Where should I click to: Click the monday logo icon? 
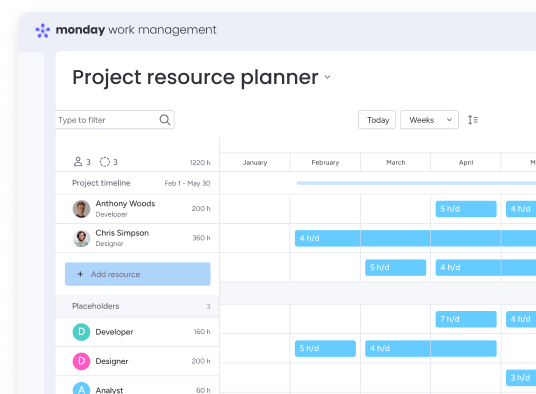(43, 30)
